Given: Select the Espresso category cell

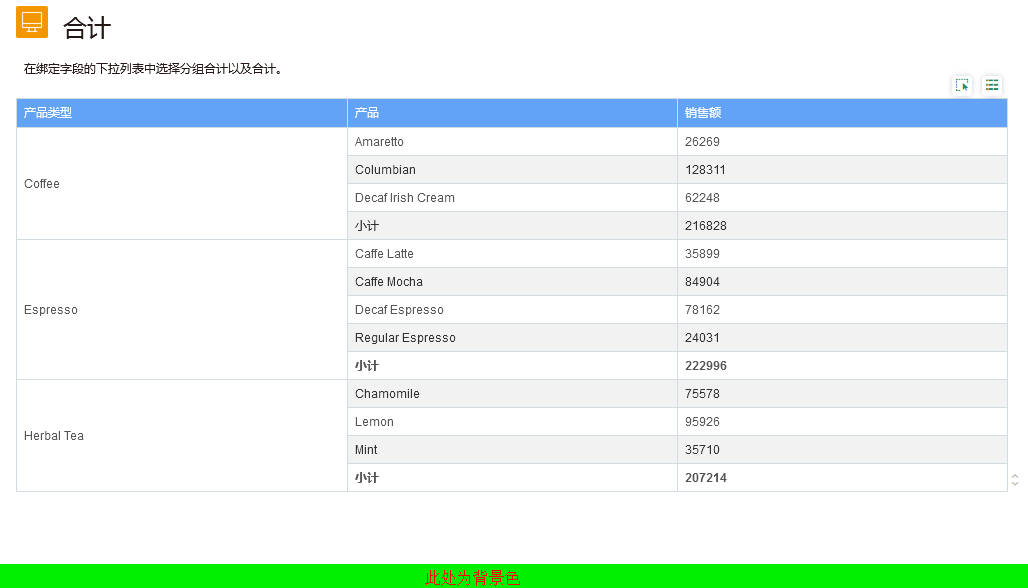Looking at the screenshot, I should tap(50, 310).
